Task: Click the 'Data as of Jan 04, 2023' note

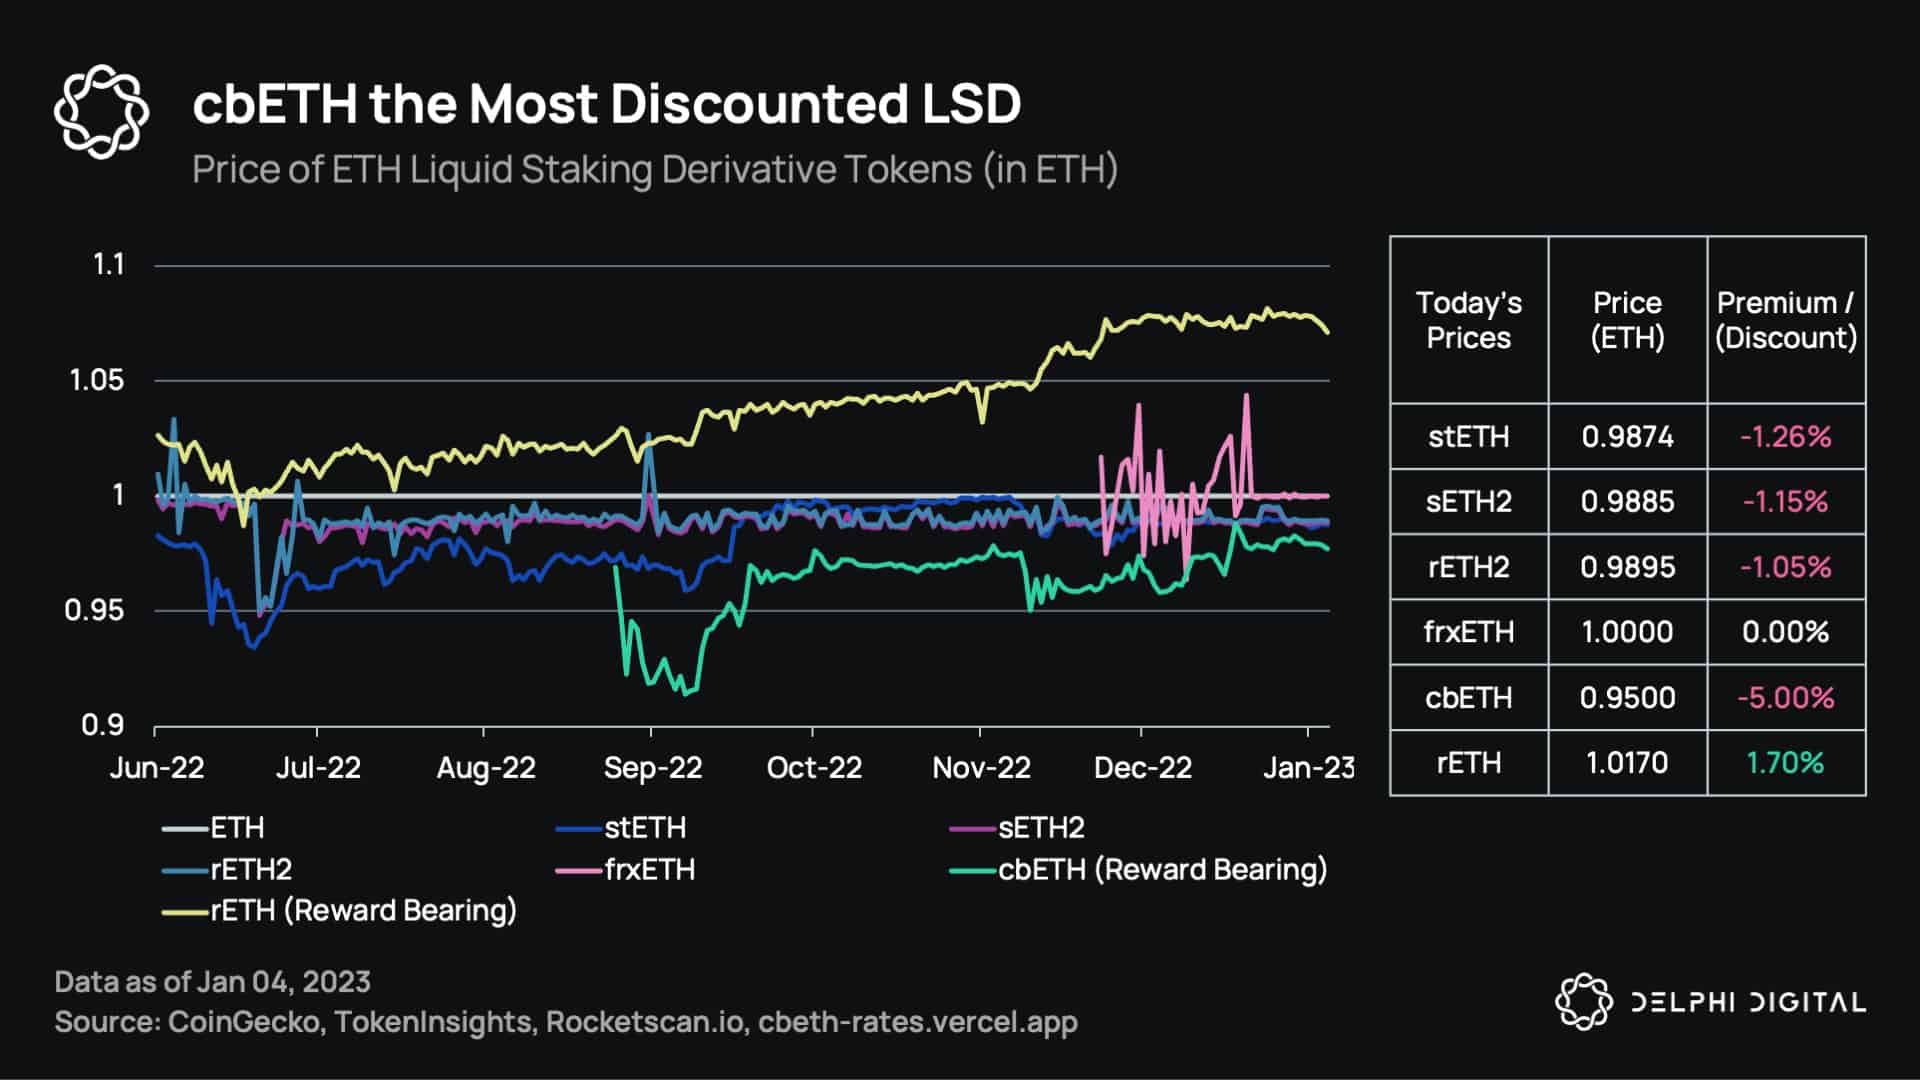Action: pyautogui.click(x=213, y=982)
